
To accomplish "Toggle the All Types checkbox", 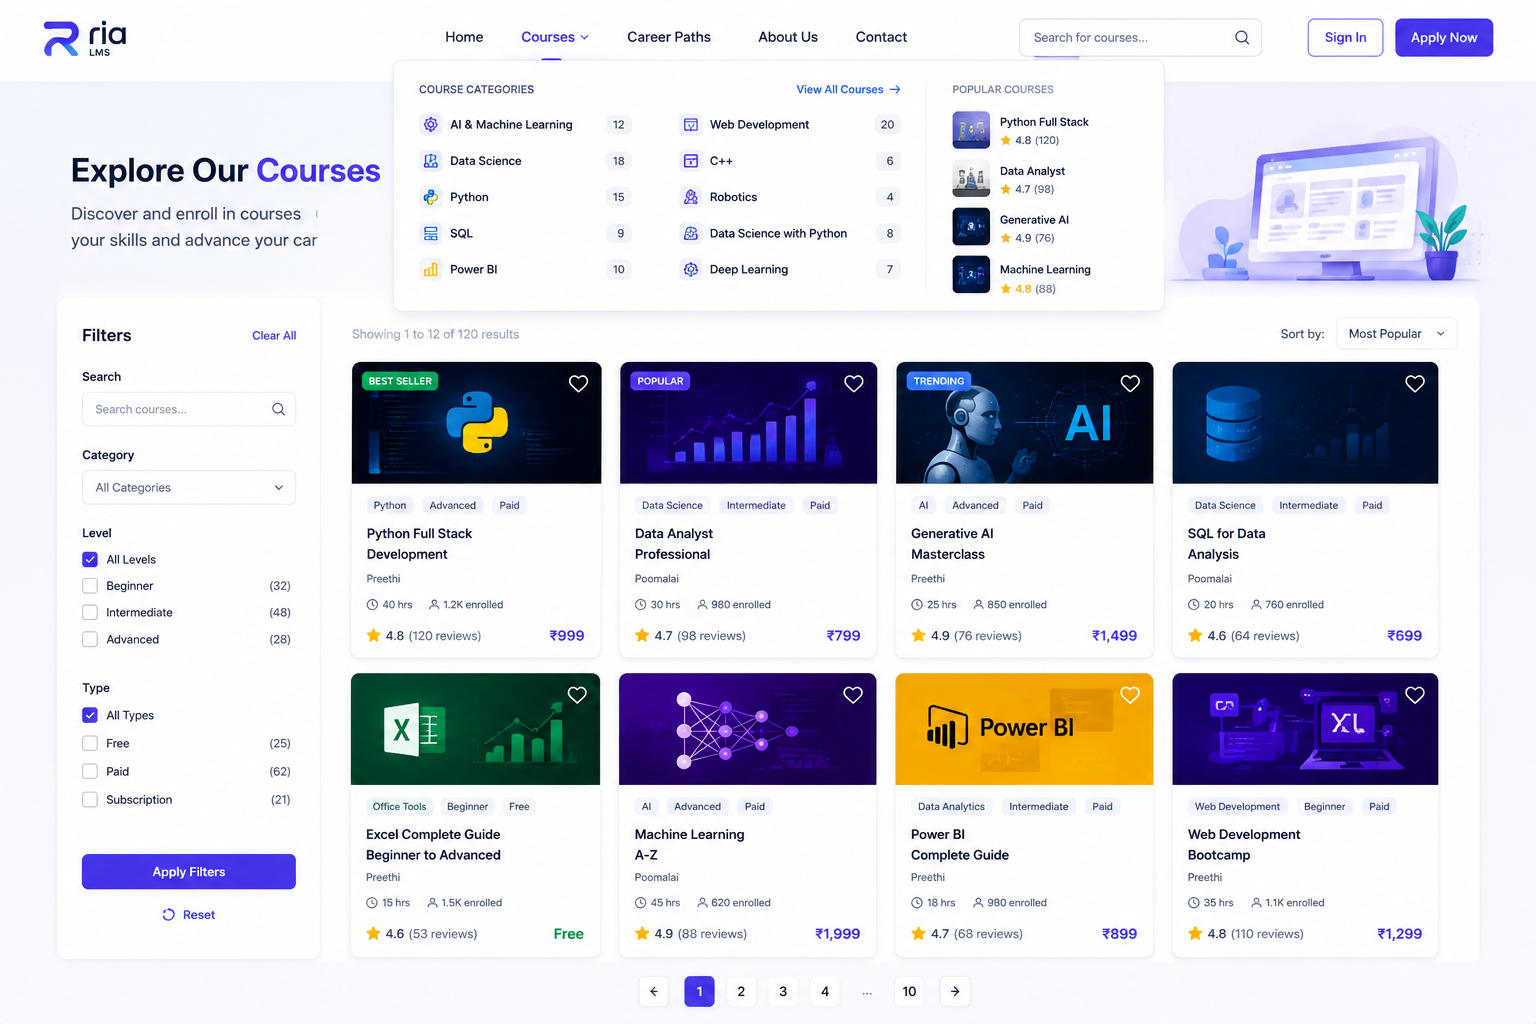I will click(90, 715).
